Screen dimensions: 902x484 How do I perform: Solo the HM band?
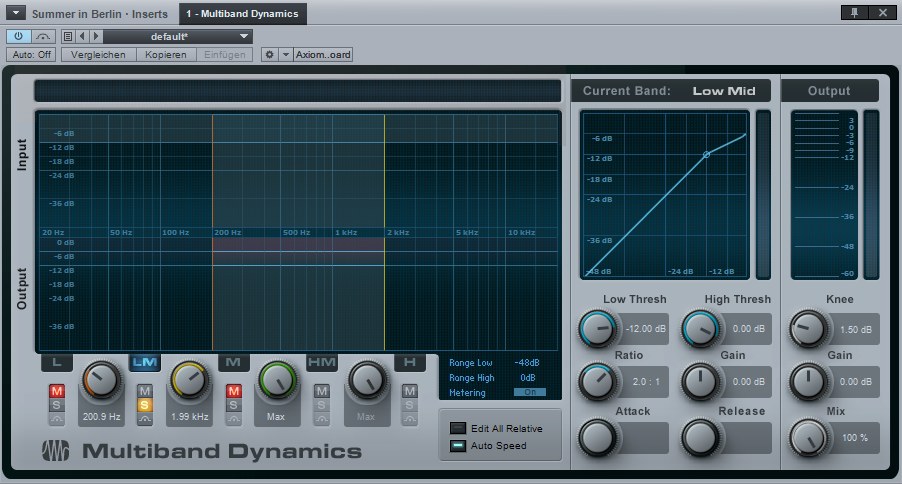pyautogui.click(x=322, y=405)
